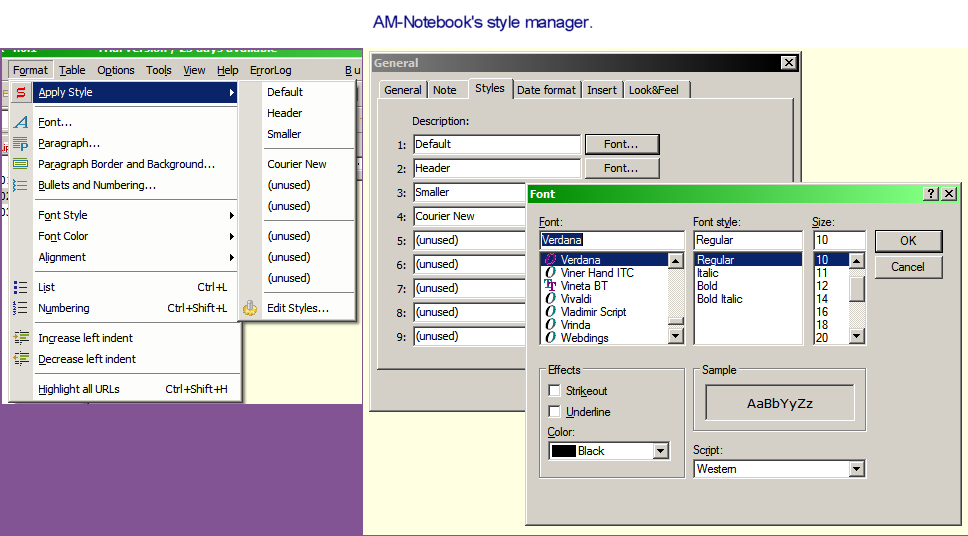
Task: Click the Increase left indent icon
Action: point(20,338)
